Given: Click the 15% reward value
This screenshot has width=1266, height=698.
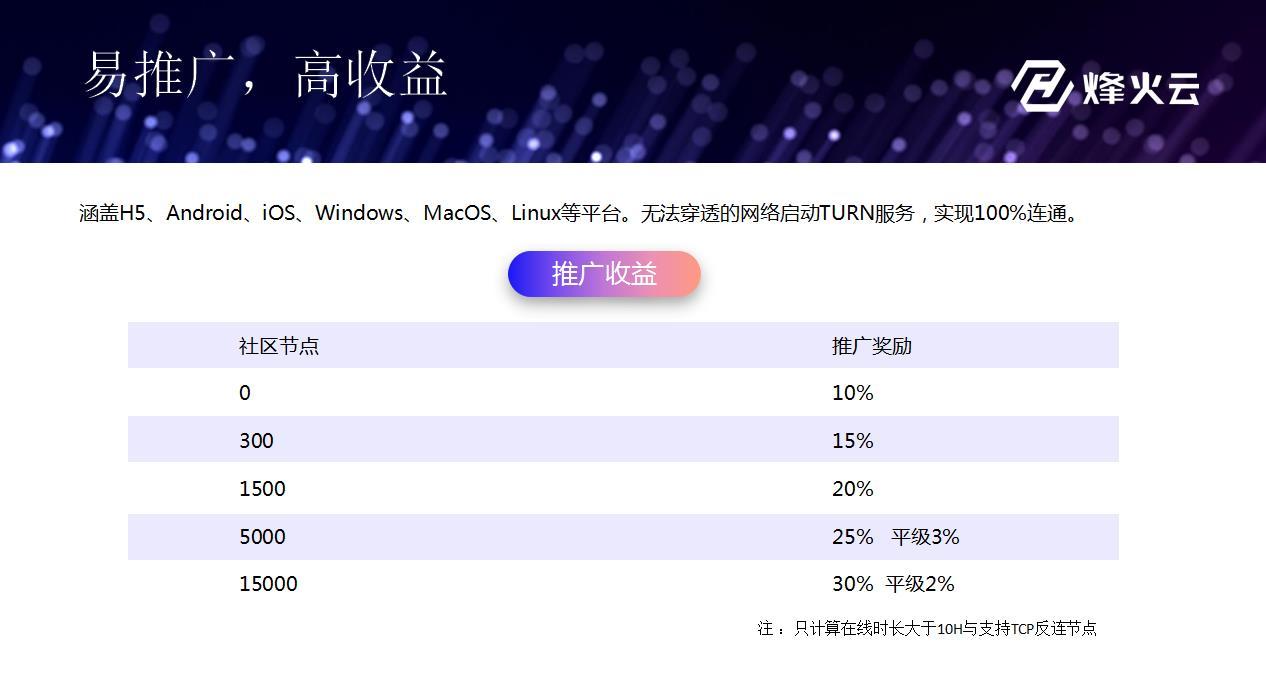Looking at the screenshot, I should pos(853,441).
